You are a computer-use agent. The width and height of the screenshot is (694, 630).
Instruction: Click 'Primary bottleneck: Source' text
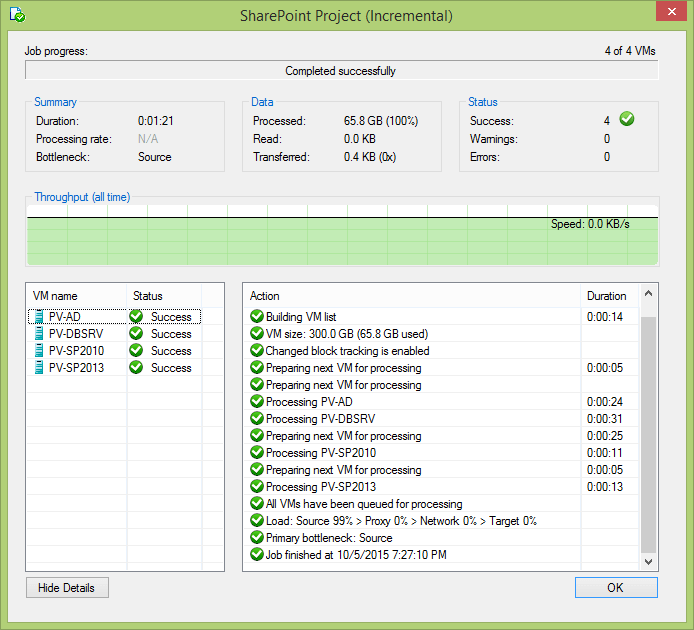point(329,538)
